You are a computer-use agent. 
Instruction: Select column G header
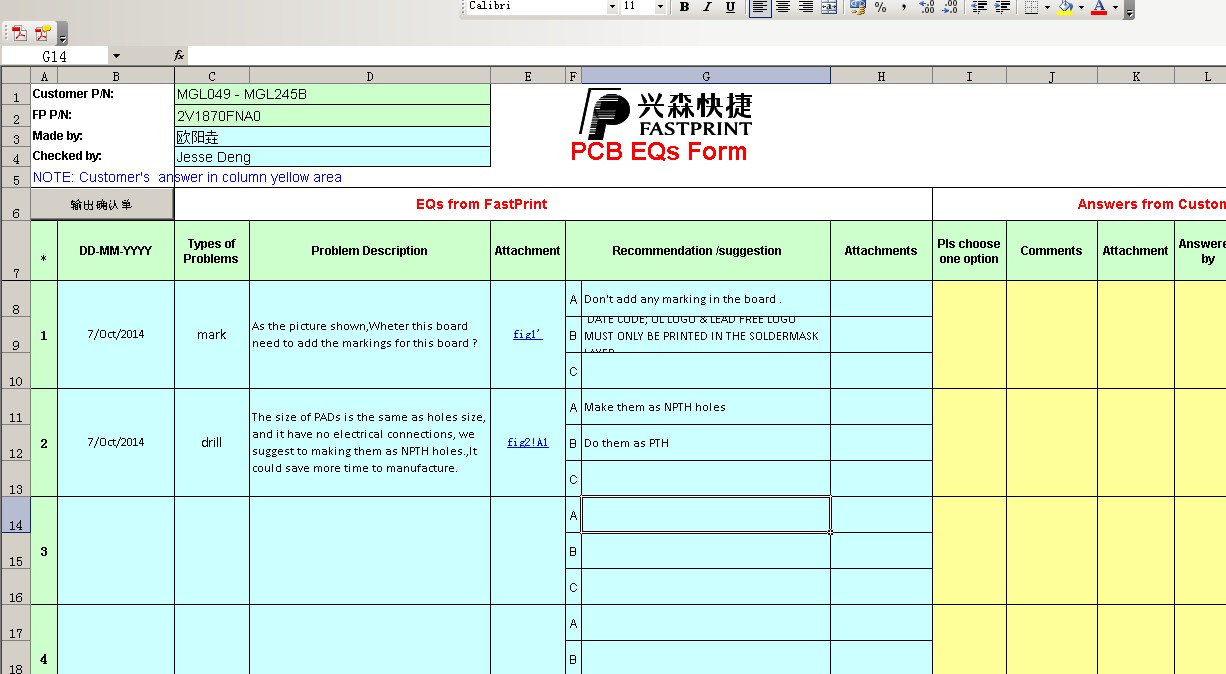706,76
